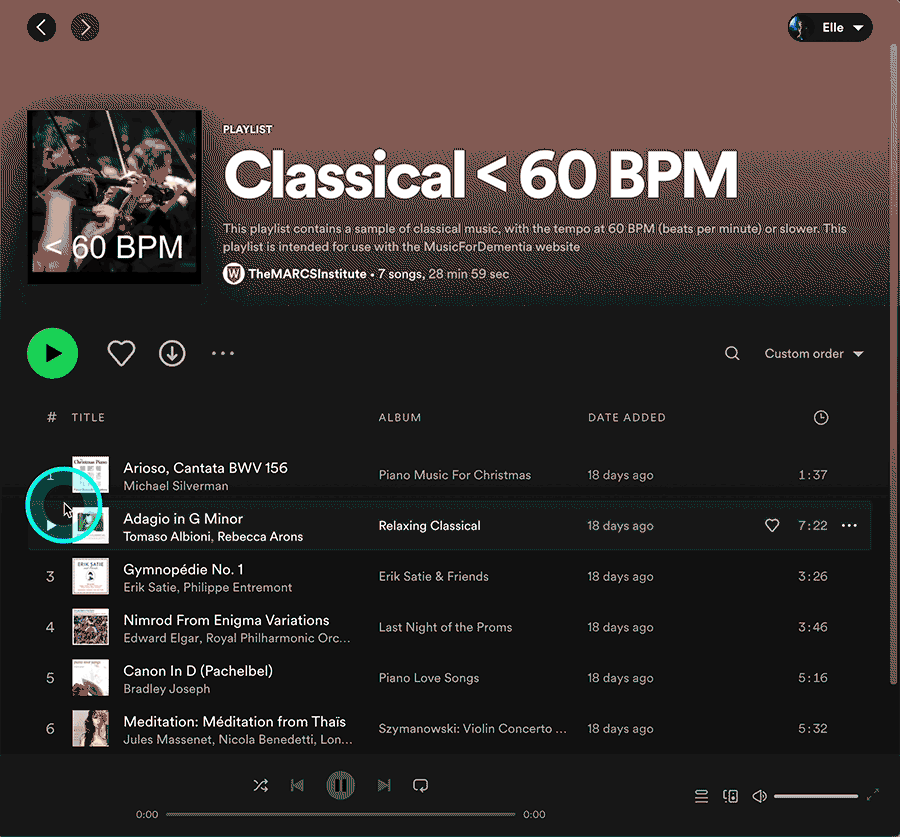
Task: Open the playlist more options menu
Action: coord(223,353)
